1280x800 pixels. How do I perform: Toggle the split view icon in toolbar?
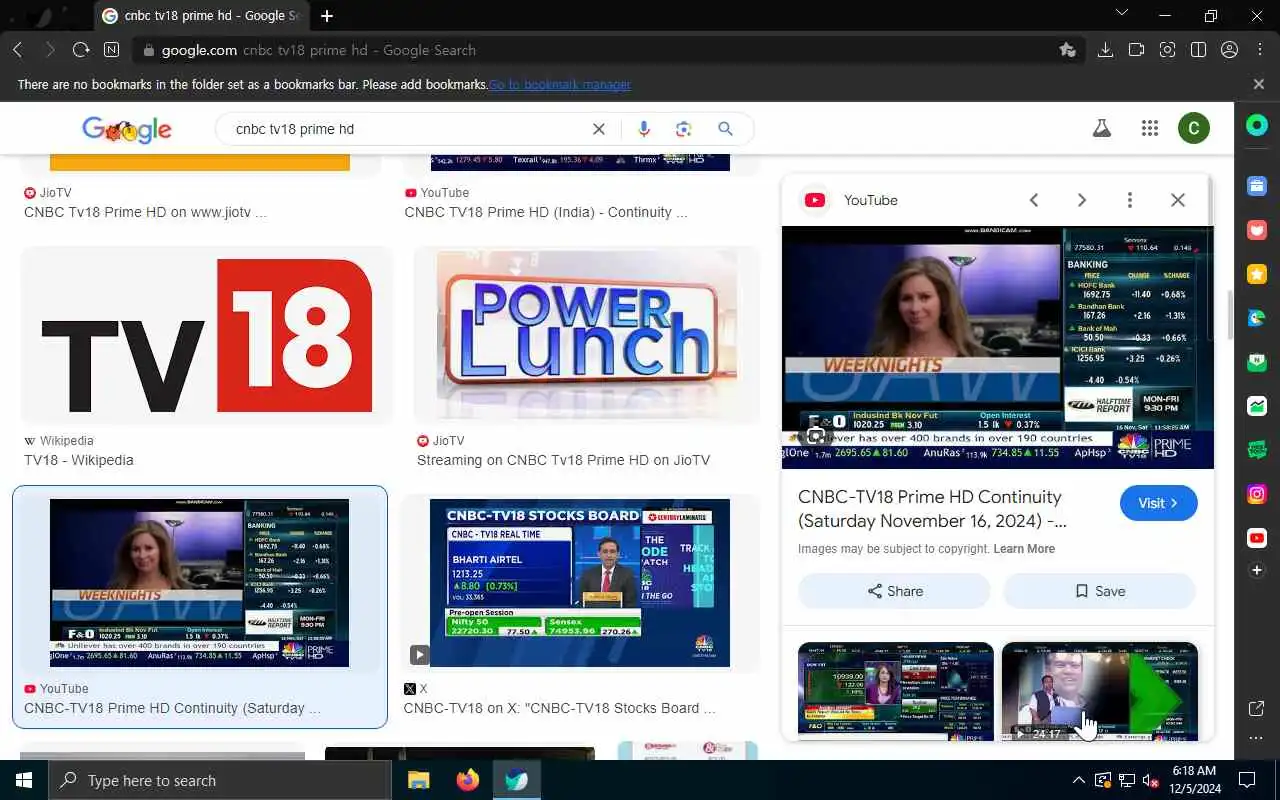1198,50
